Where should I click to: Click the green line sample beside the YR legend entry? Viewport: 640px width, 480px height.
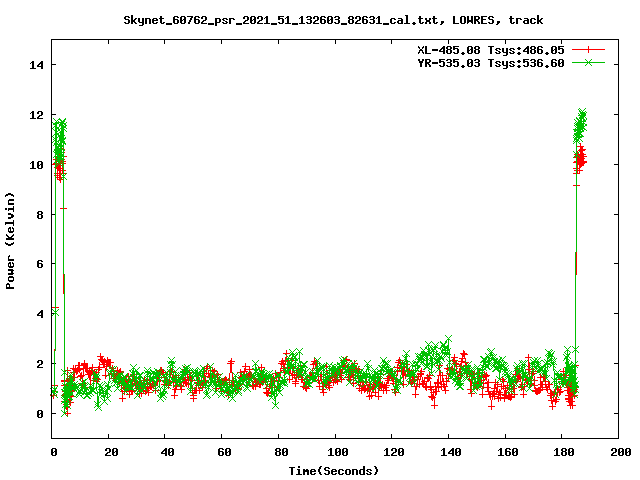point(588,62)
